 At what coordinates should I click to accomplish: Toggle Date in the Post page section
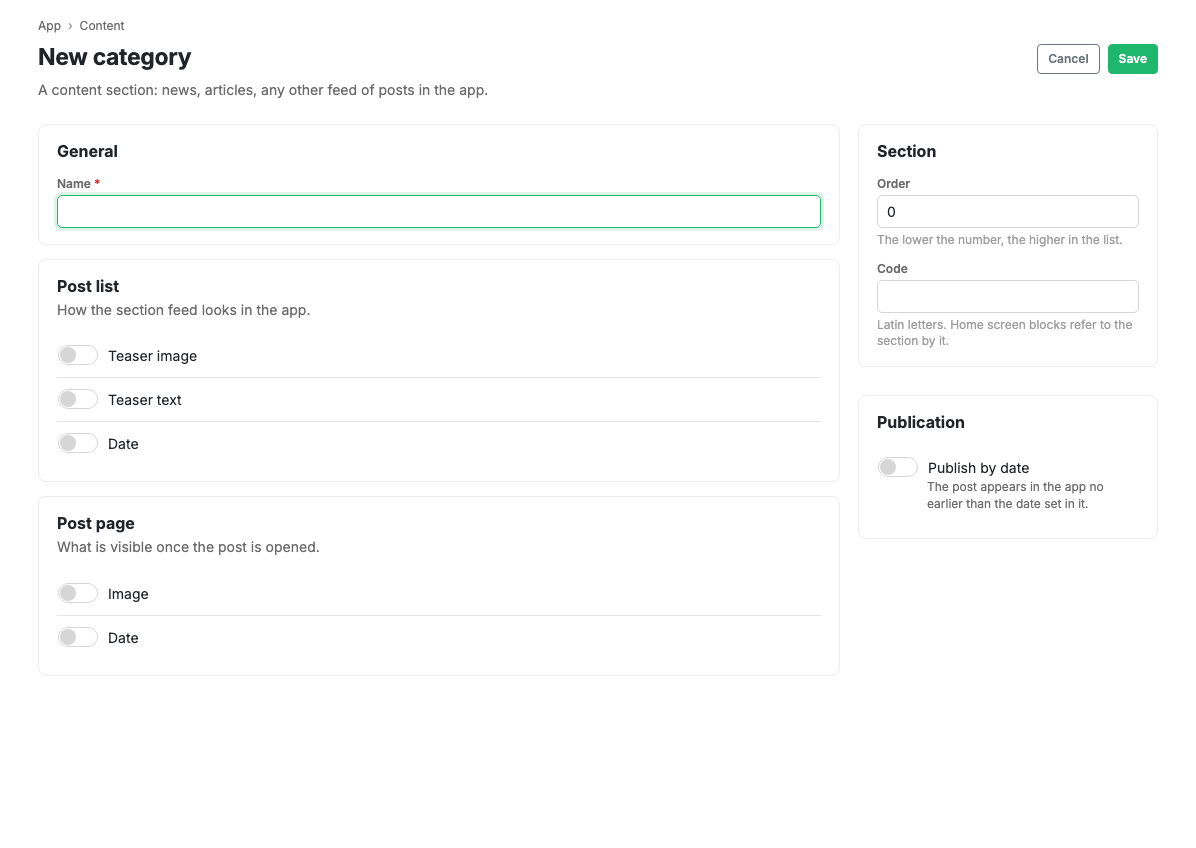click(78, 638)
